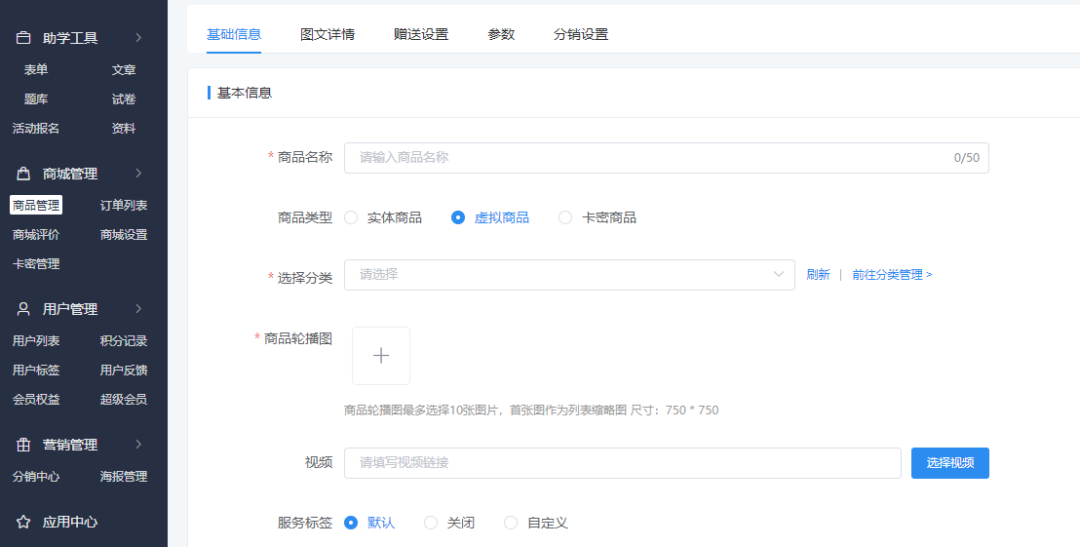Focus the 视频 link input field
The image size is (1080, 547).
click(623, 463)
